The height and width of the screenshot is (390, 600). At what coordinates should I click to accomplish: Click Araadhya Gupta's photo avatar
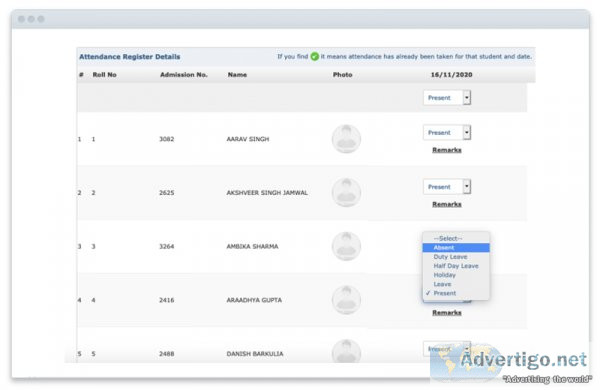pos(346,300)
